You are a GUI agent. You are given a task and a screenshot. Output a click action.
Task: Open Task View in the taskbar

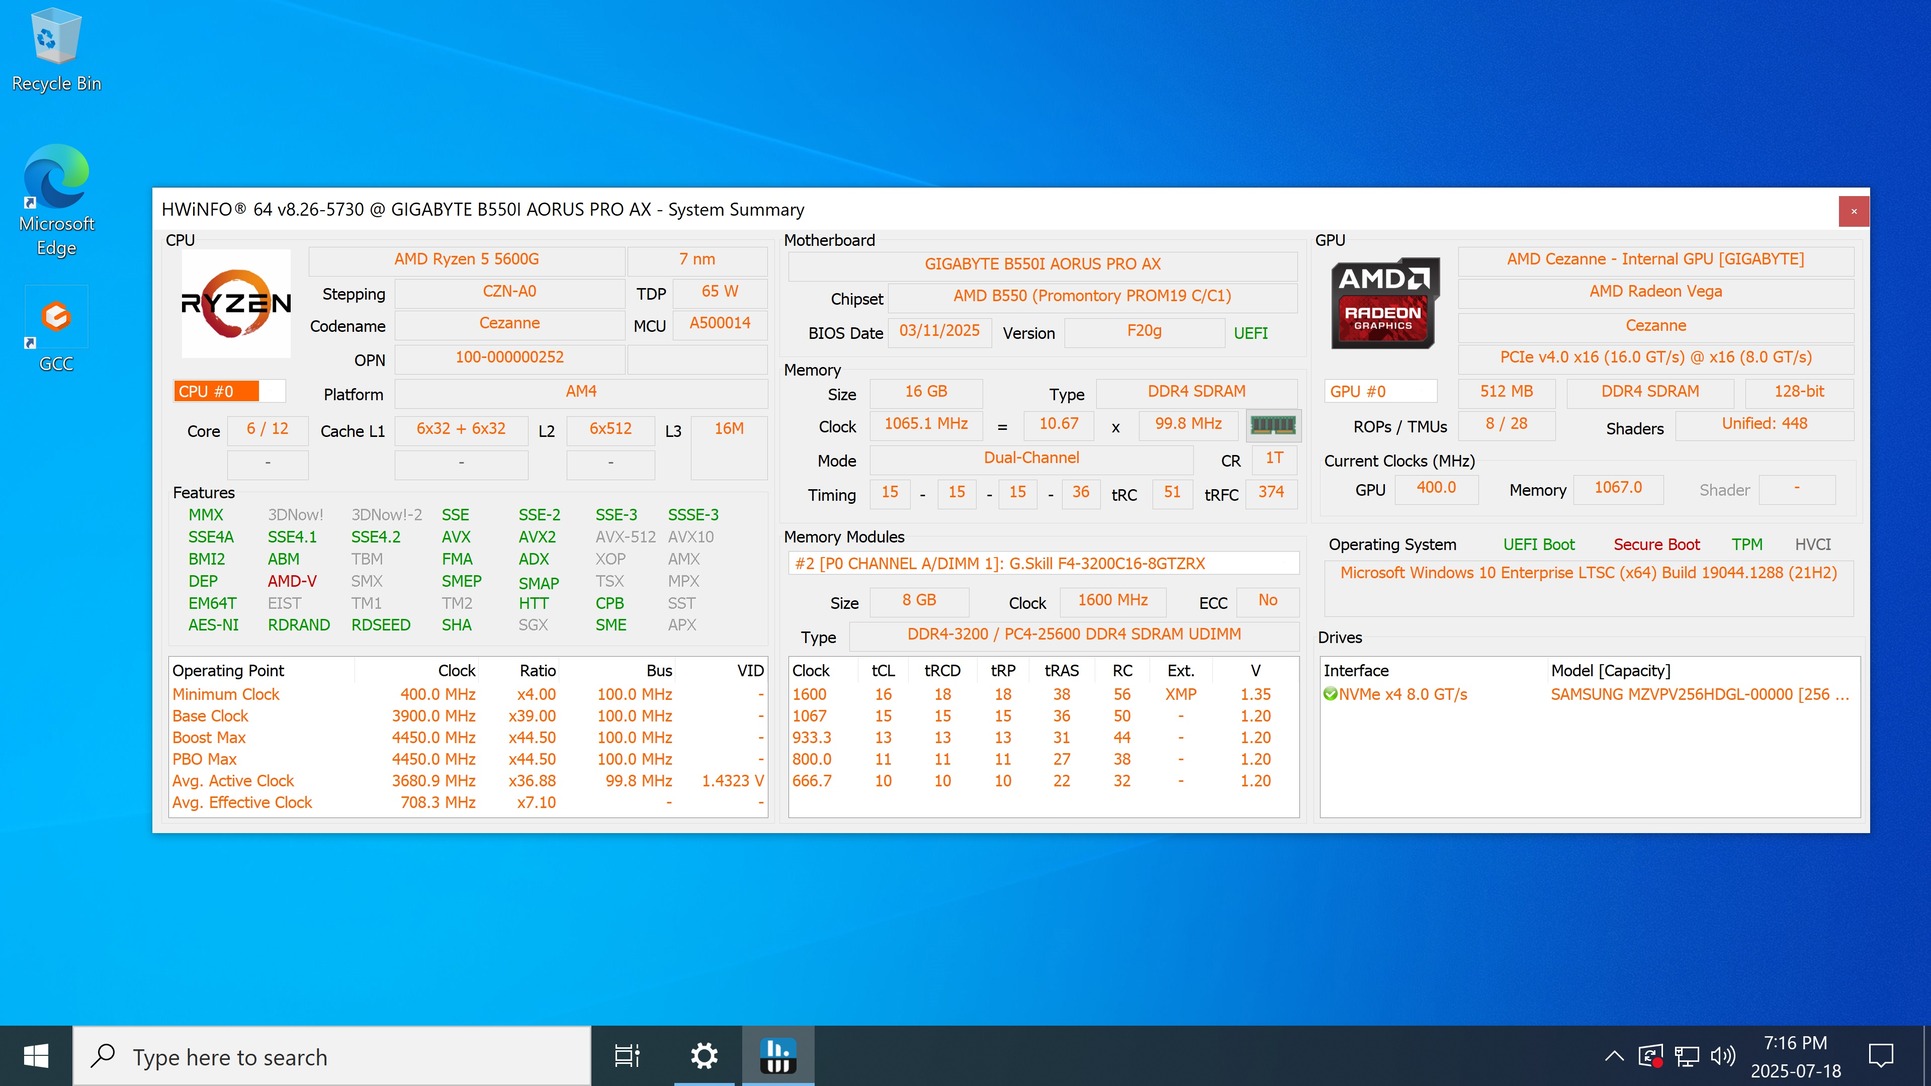627,1055
